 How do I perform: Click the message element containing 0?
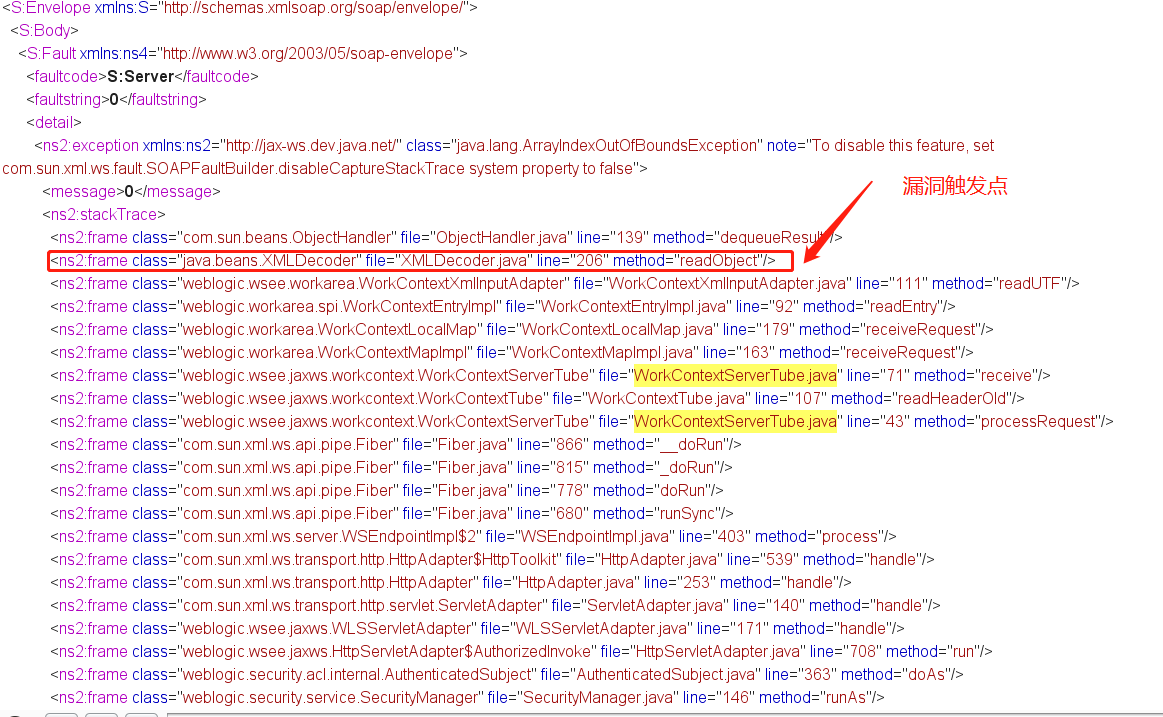point(131,191)
